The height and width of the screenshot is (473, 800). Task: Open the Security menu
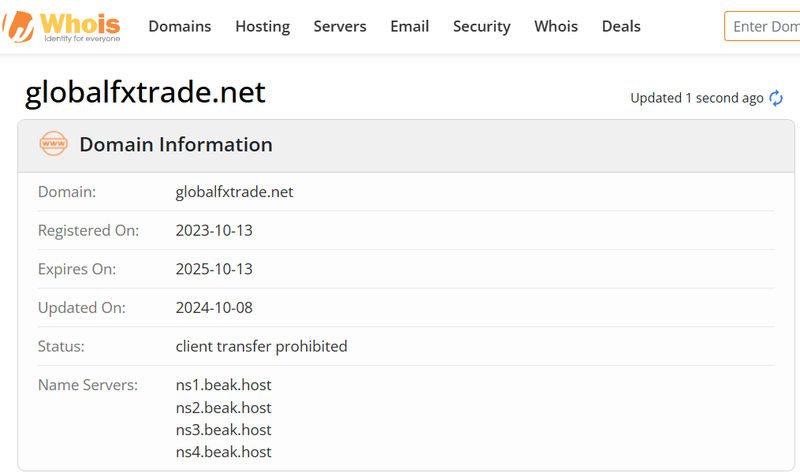click(482, 26)
